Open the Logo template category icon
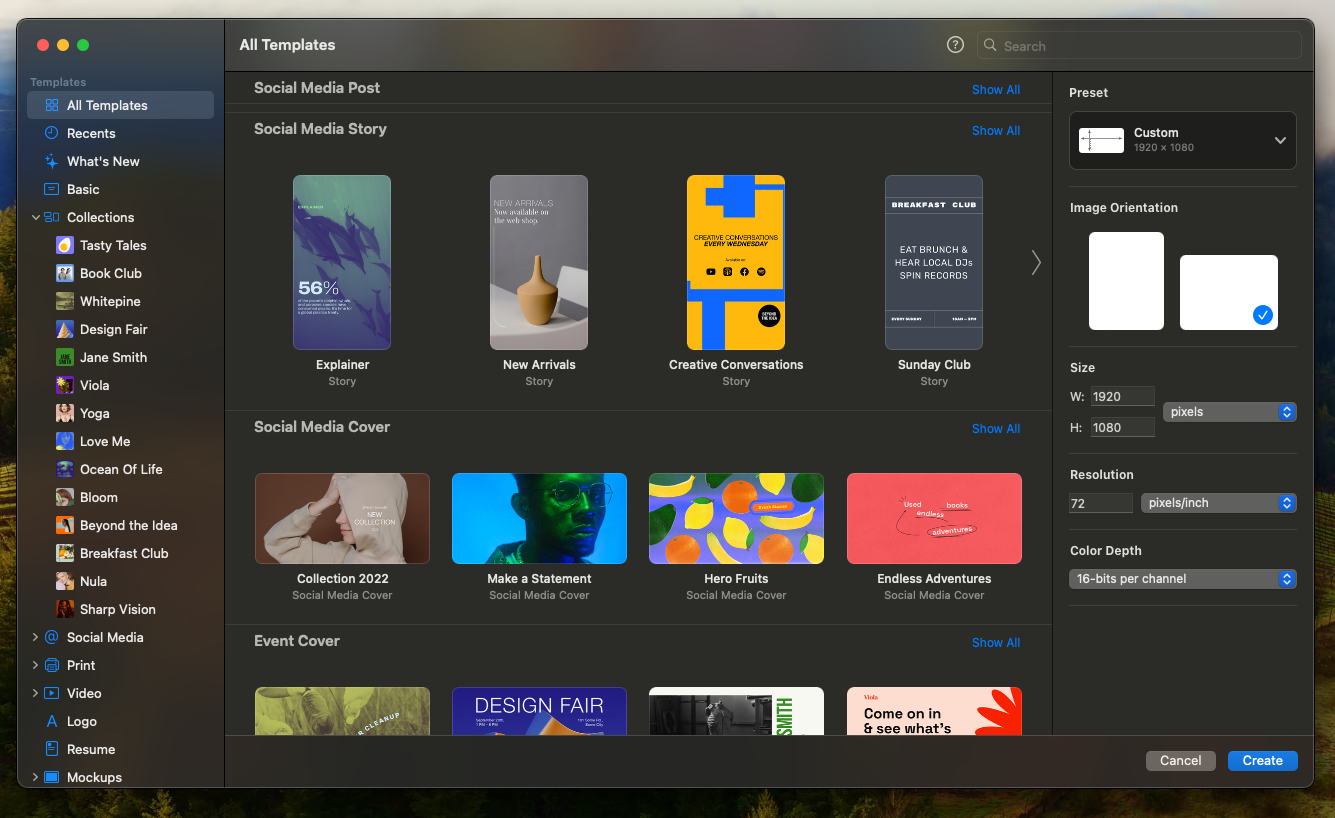Screen dimensions: 1335x818 52,721
